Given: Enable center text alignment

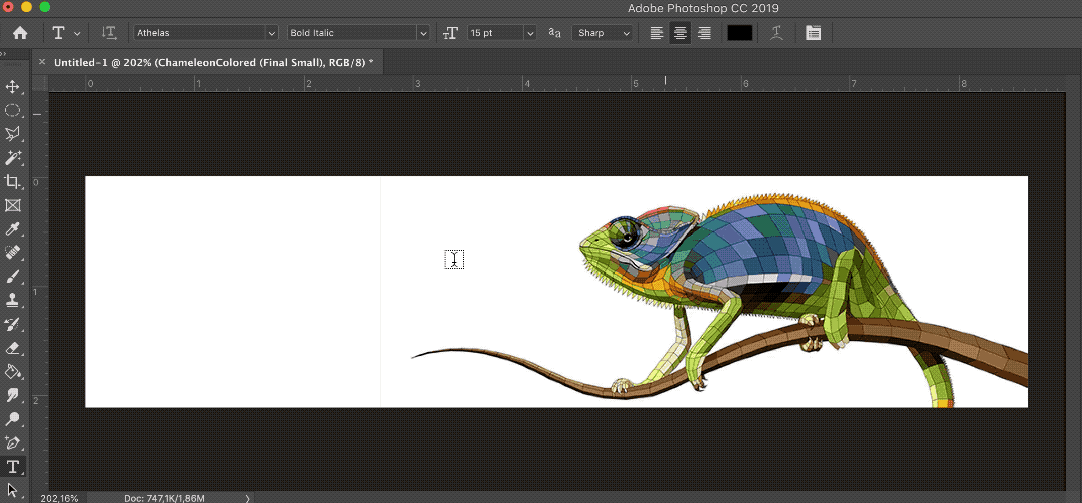Looking at the screenshot, I should (680, 33).
